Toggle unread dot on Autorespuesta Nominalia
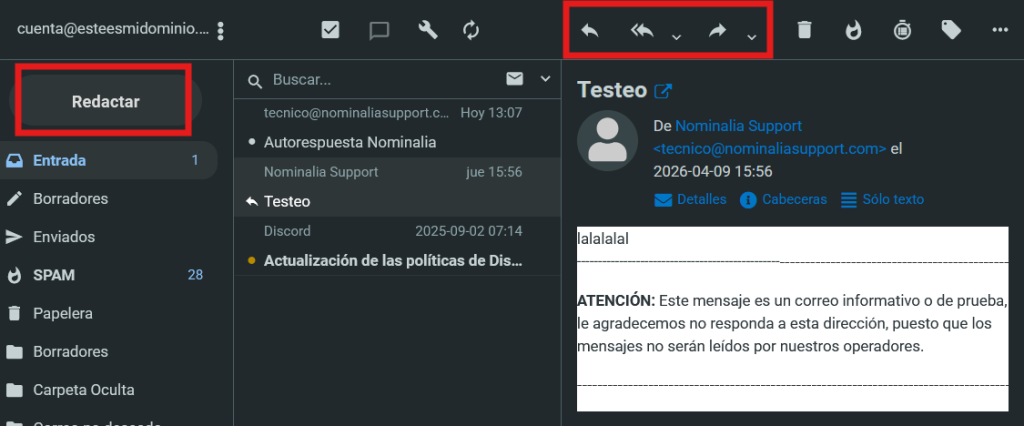This screenshot has height=426, width=1024. point(251,143)
